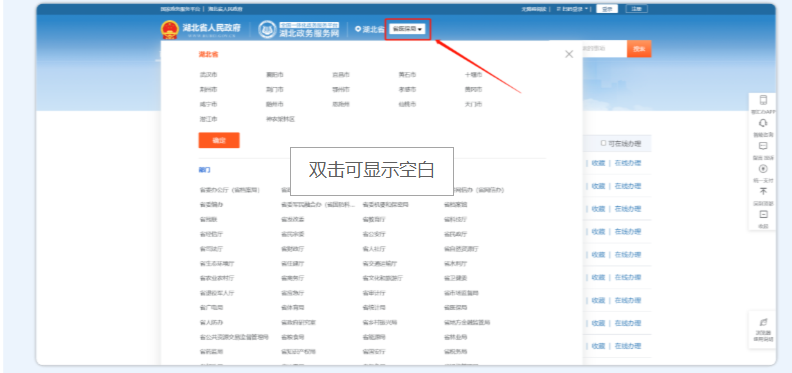Click the Hubei 政务服务网 round logo
This screenshot has height=373, width=792.
[267, 29]
